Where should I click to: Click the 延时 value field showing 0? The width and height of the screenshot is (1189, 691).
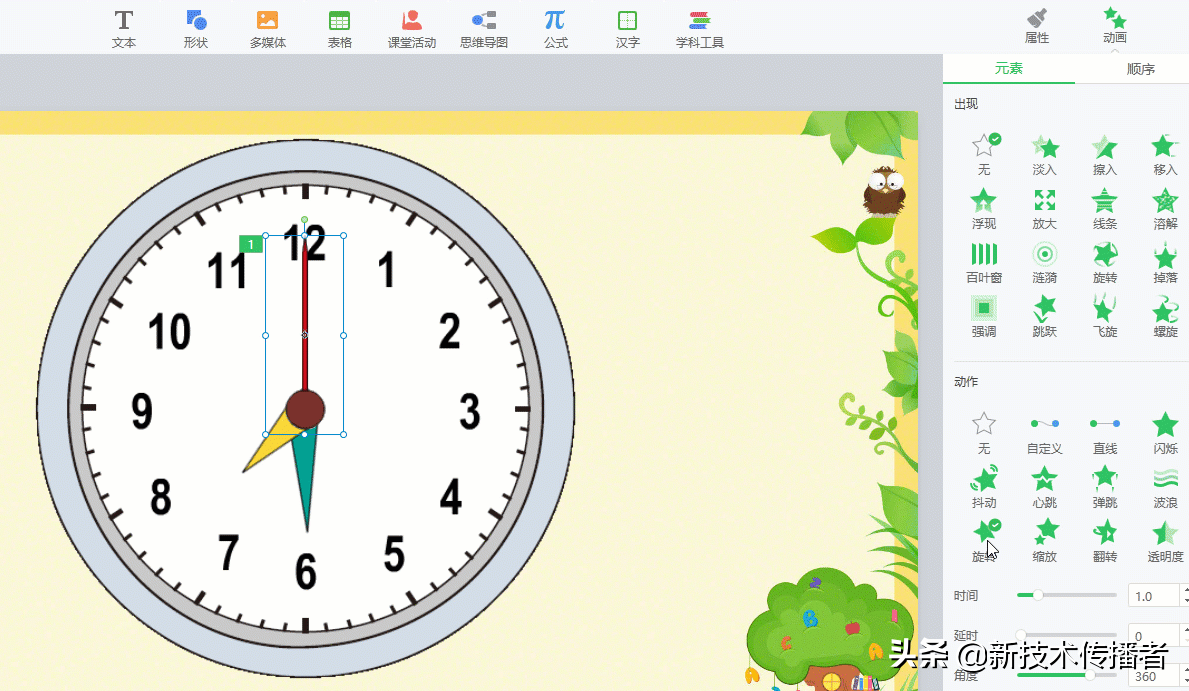(x=1153, y=636)
